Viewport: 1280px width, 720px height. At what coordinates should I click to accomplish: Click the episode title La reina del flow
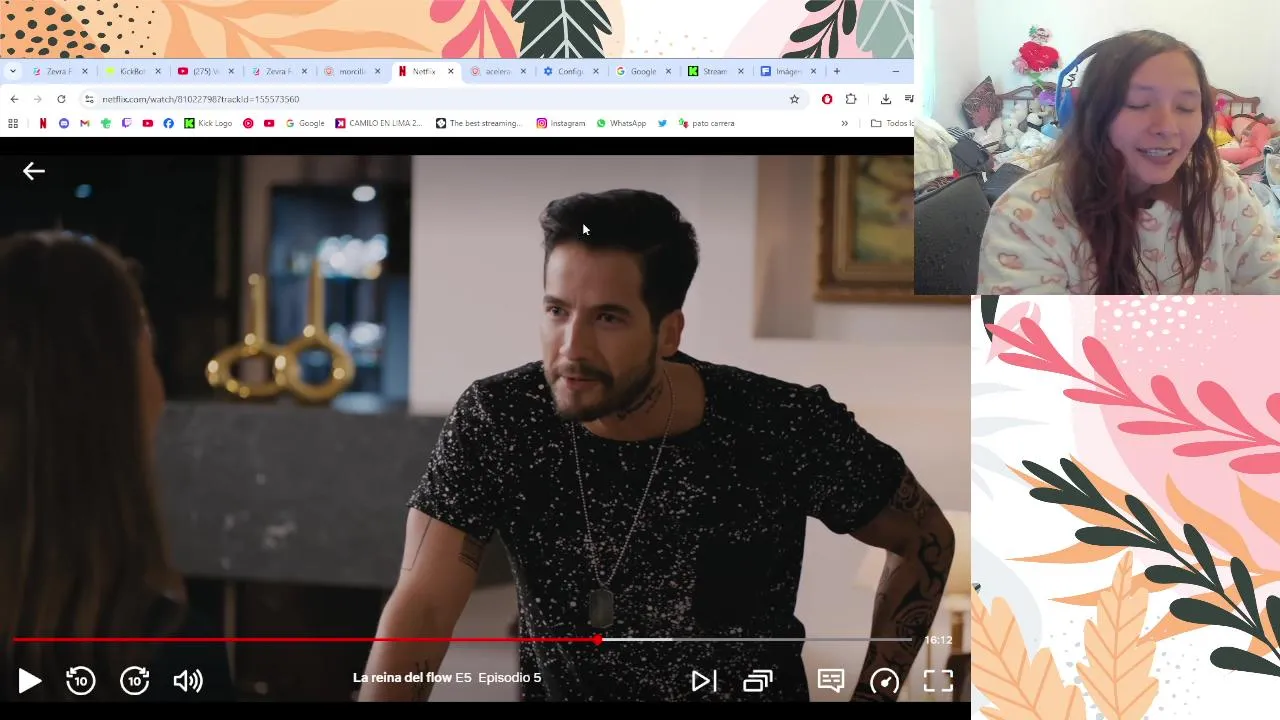tap(402, 677)
